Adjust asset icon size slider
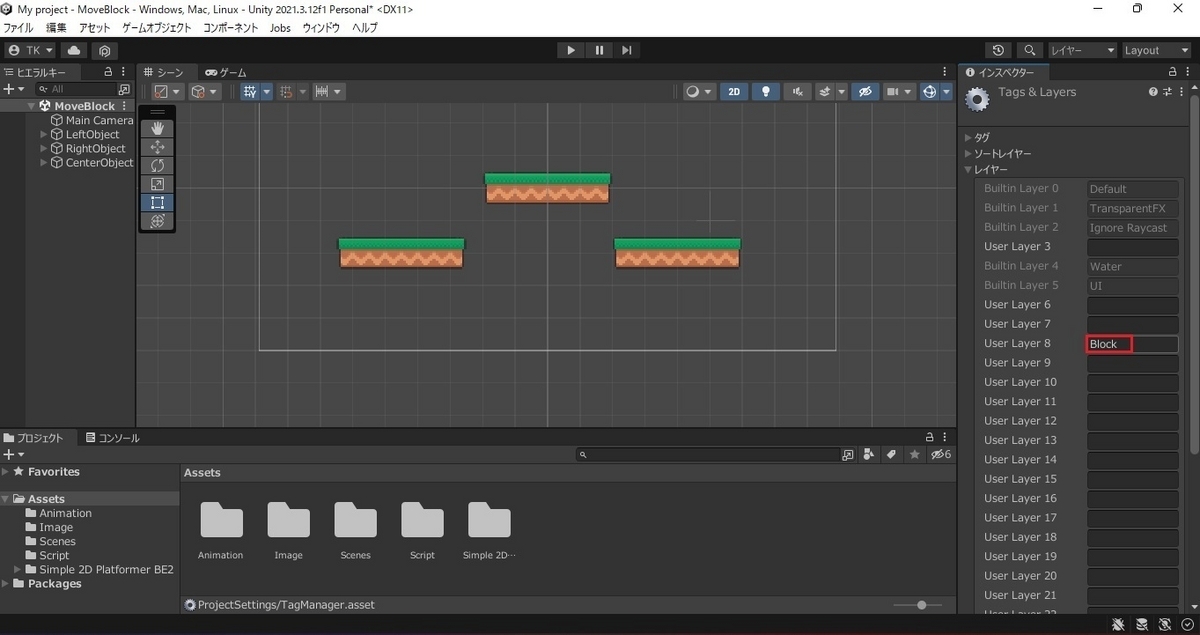This screenshot has width=1200, height=635. point(922,605)
